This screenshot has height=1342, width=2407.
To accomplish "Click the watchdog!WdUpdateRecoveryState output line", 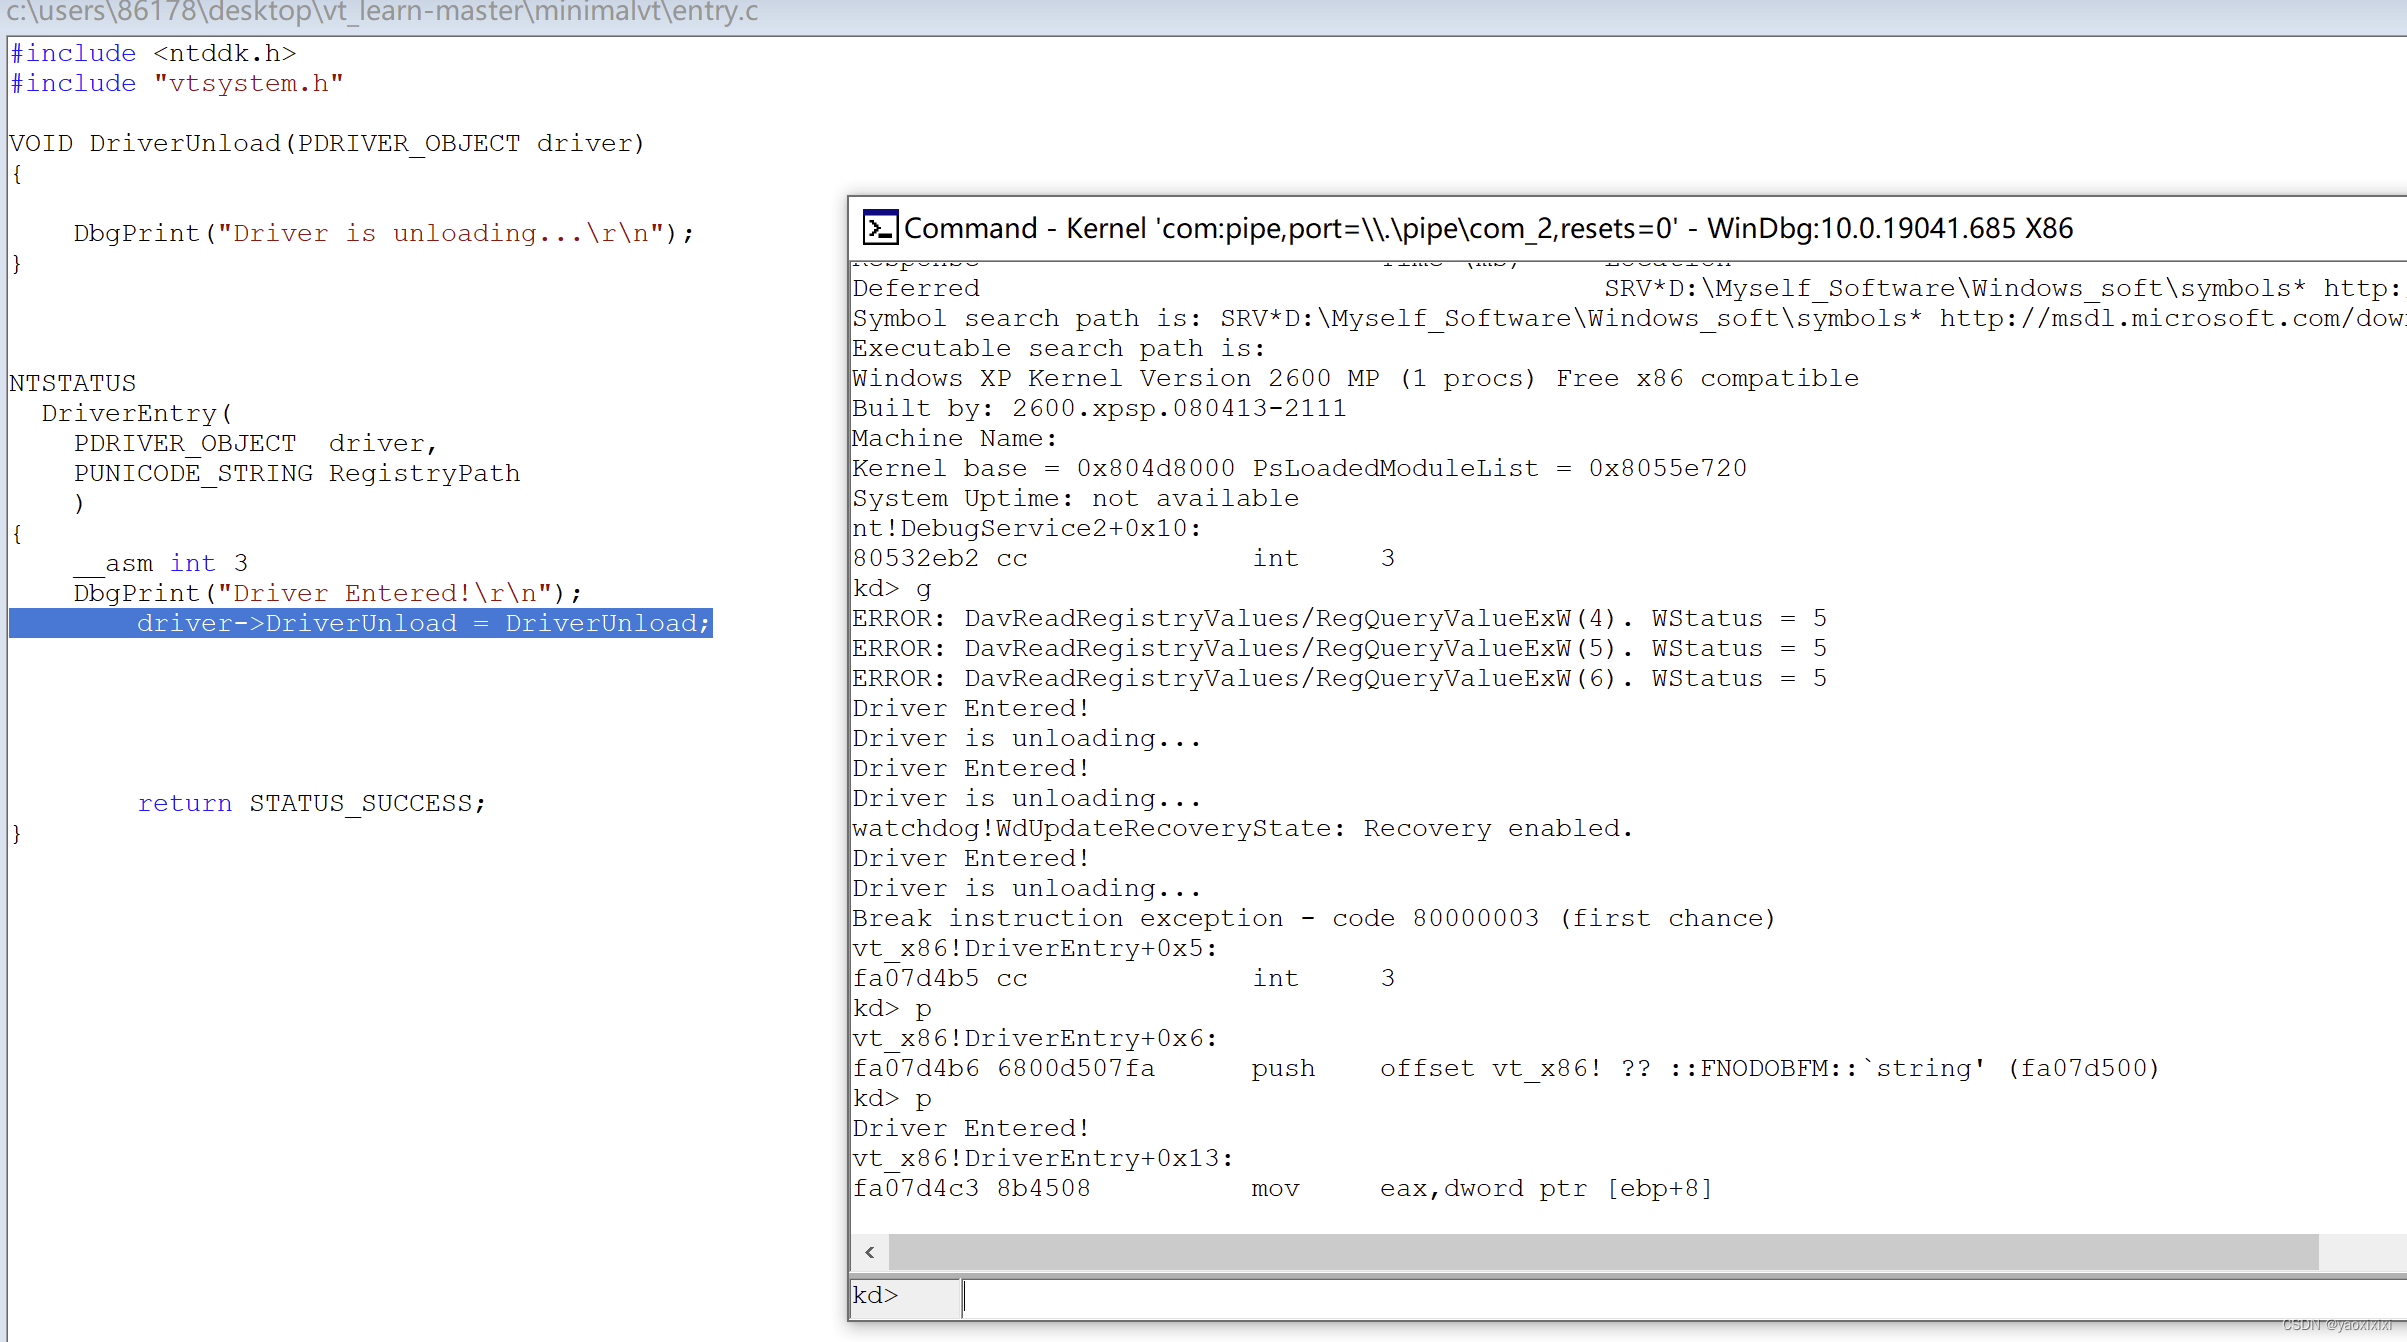I will click(1241, 828).
